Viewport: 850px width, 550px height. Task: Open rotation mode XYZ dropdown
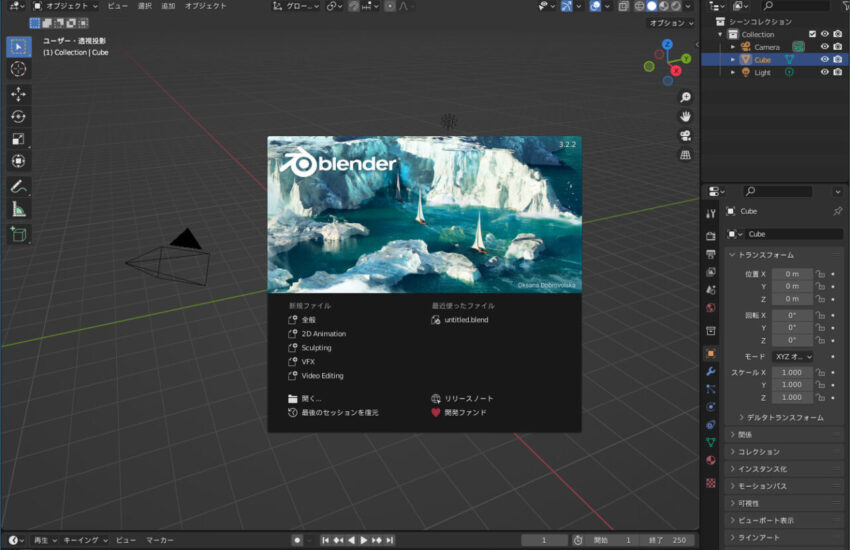tap(792, 357)
